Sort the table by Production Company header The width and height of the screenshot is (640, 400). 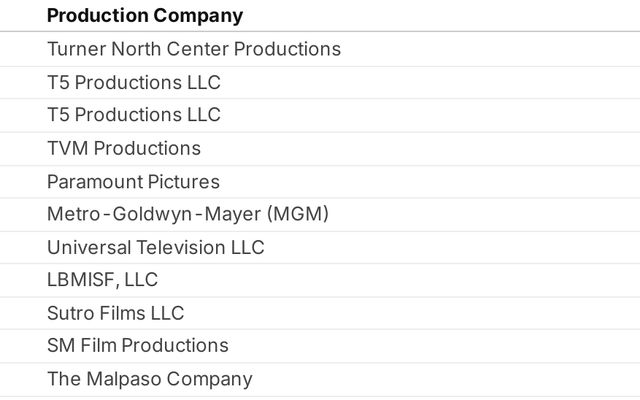tap(144, 16)
